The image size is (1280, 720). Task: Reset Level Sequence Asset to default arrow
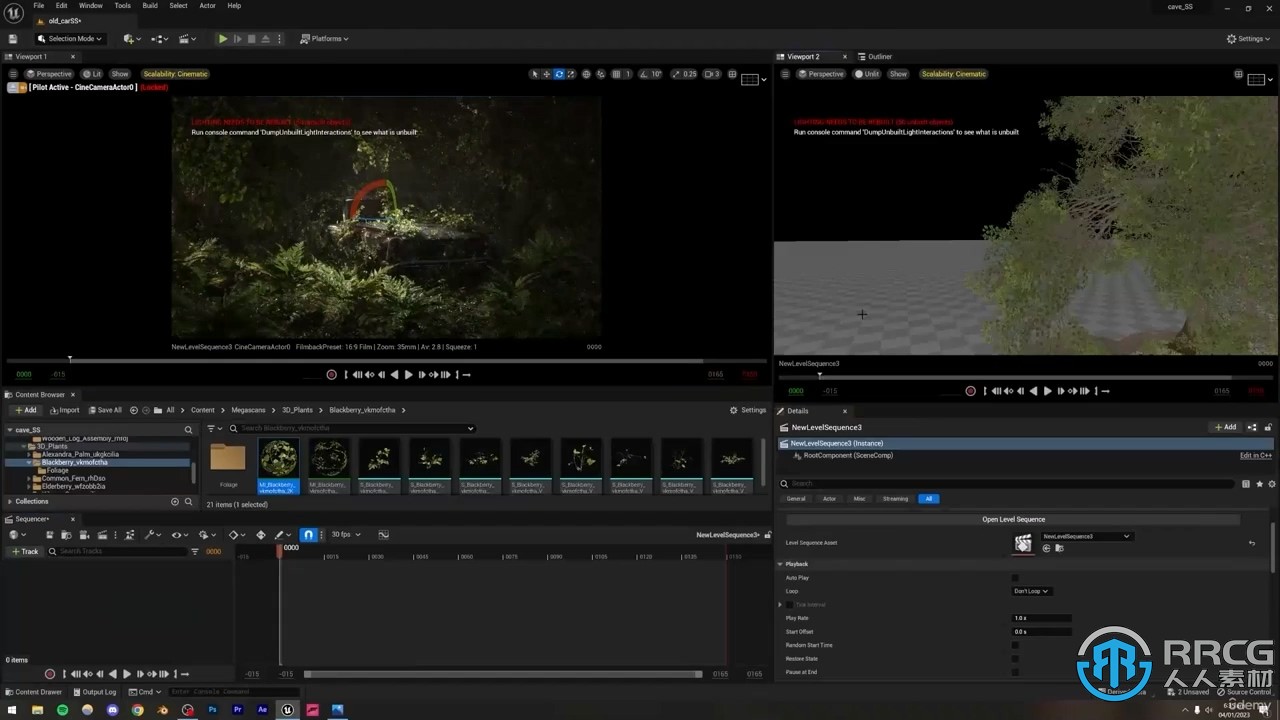[x=1252, y=543]
